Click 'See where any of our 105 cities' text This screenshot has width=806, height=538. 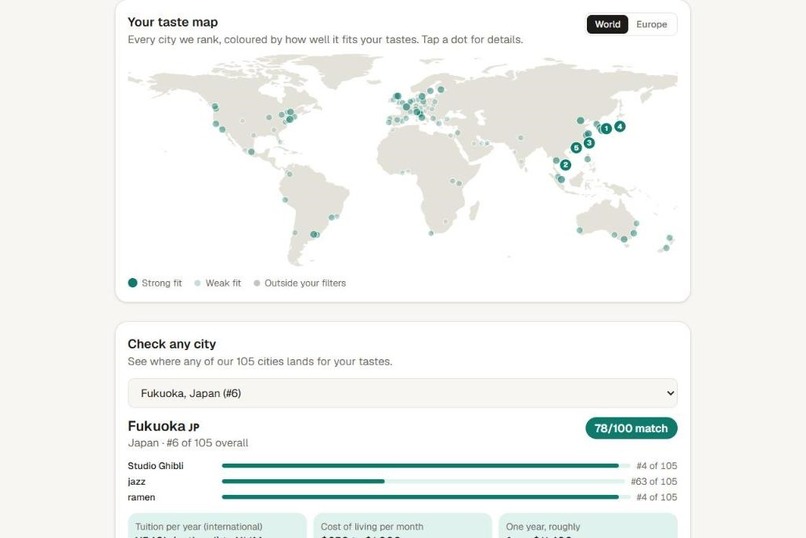[x=260, y=361]
